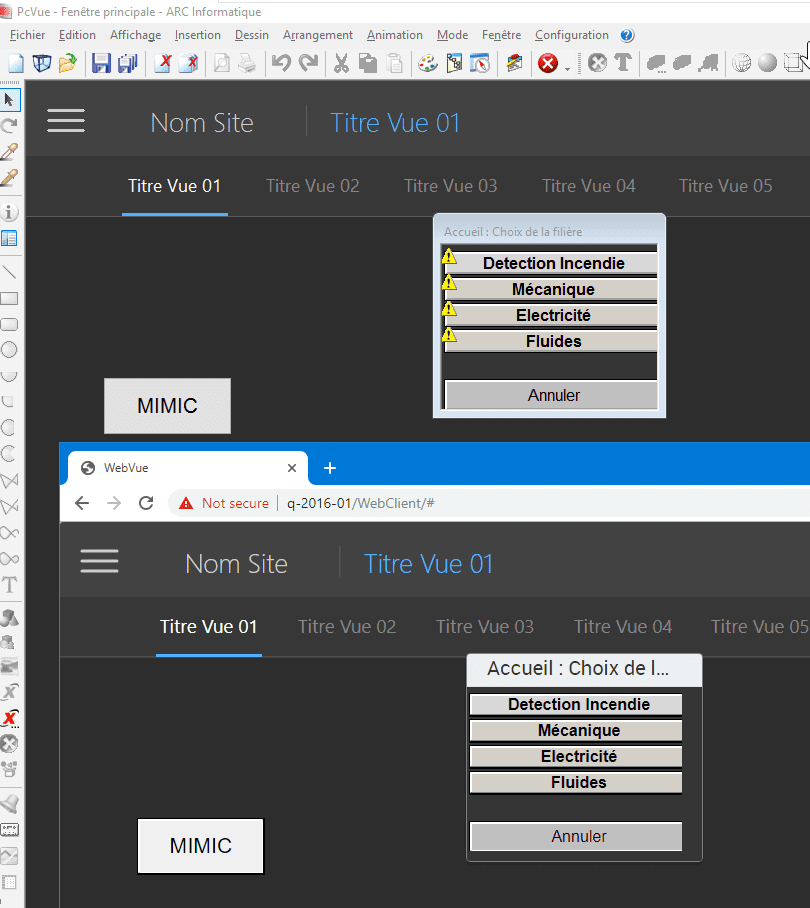Viewport: 810px width, 908px height.
Task: Click the Print icon in toolbar
Action: click(246, 63)
